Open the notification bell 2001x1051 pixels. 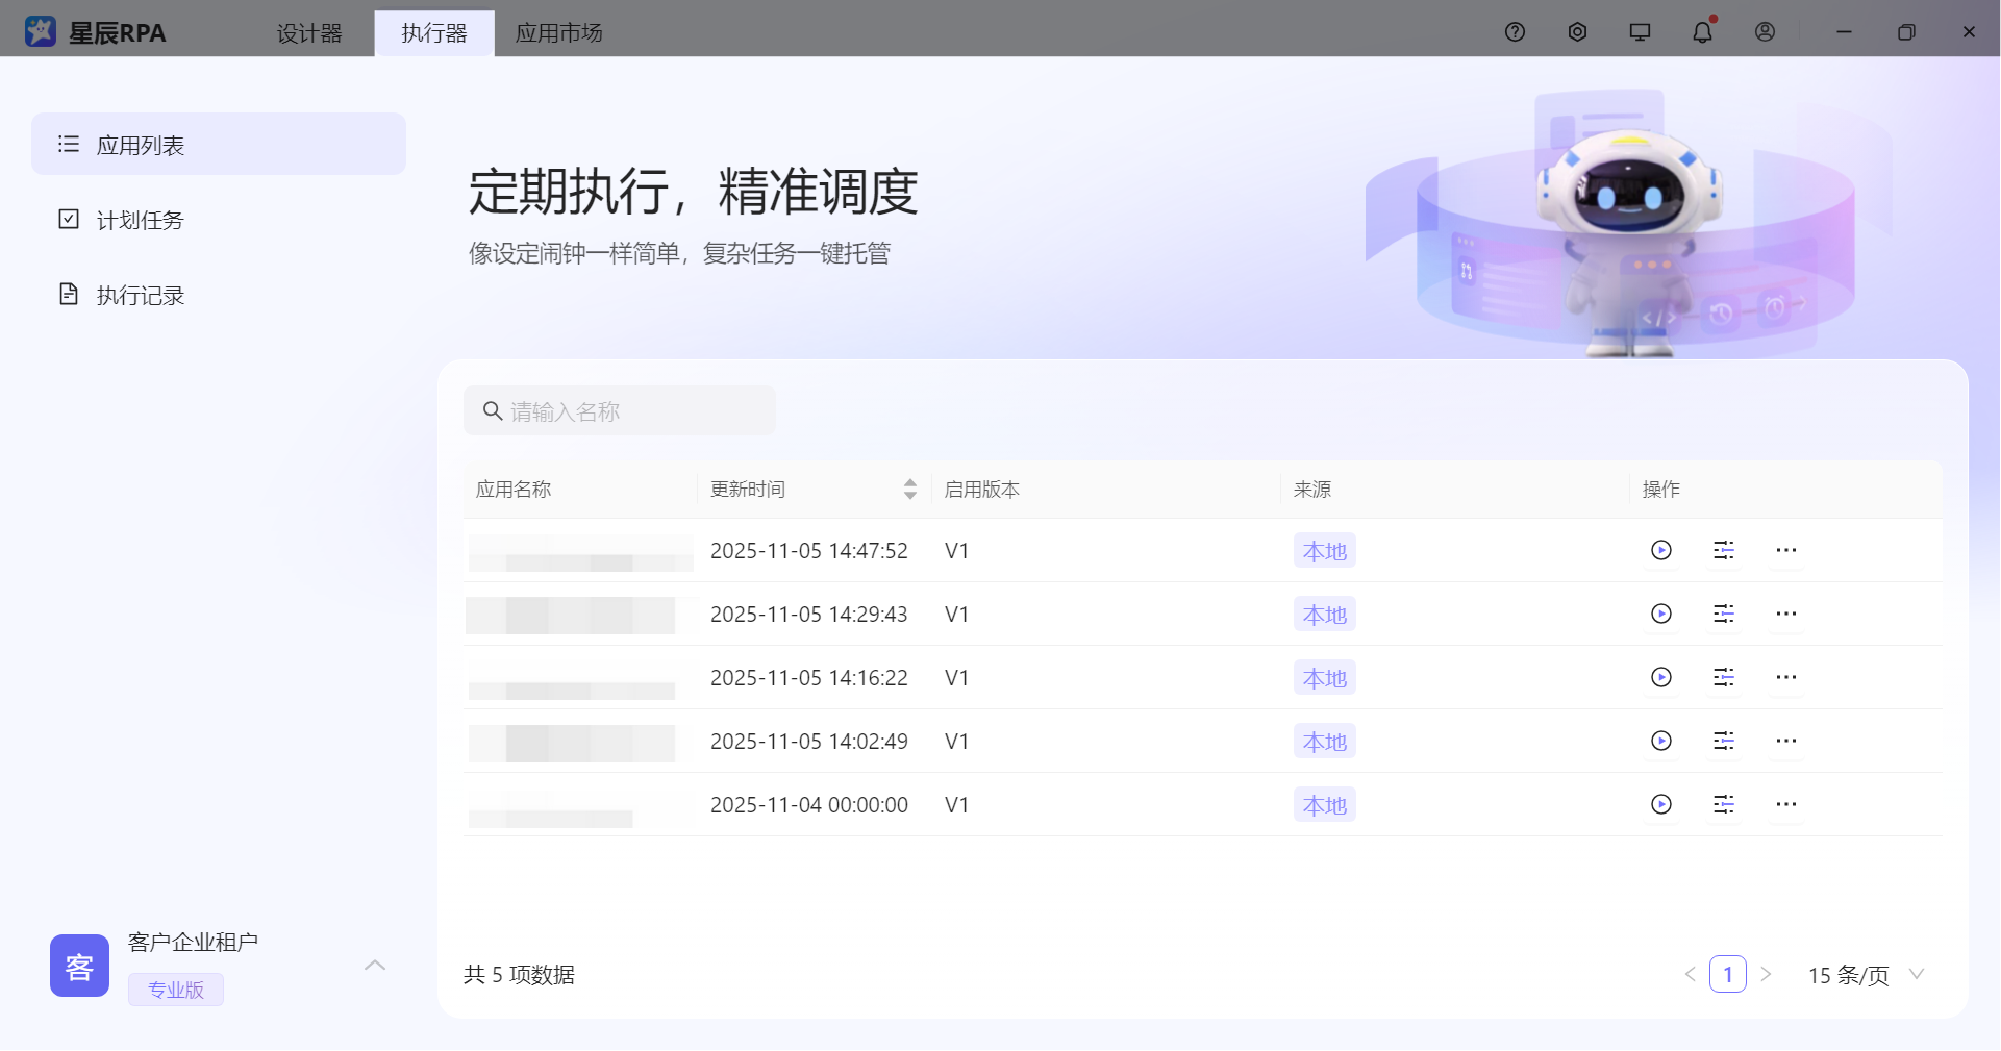click(x=1702, y=32)
